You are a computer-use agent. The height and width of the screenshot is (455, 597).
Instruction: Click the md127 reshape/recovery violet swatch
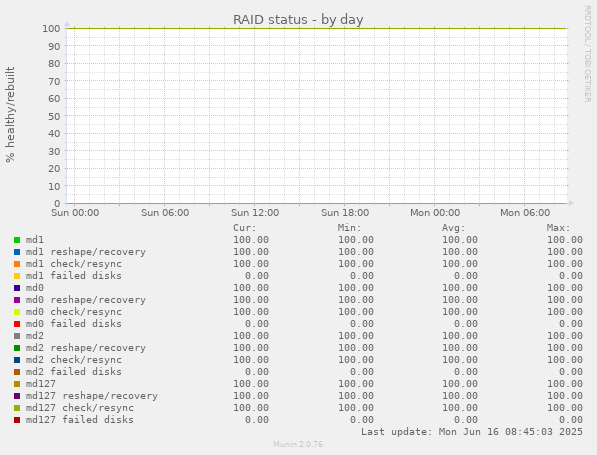[17, 396]
